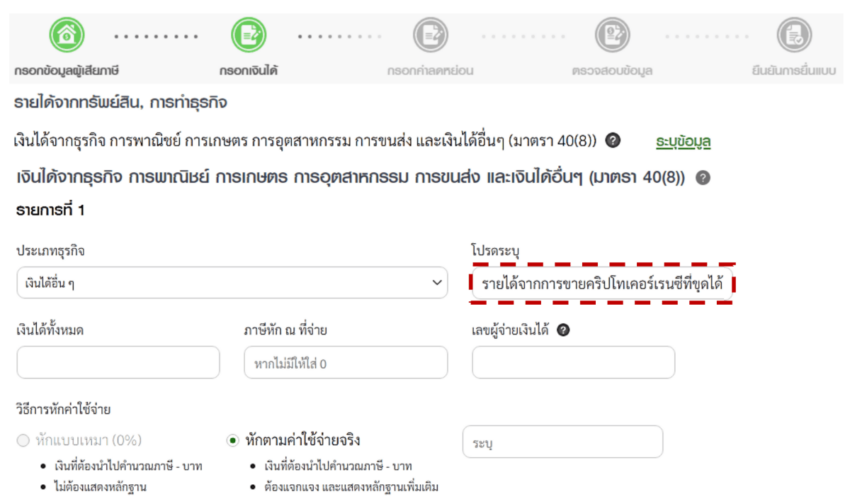Click the เลขผู้จ่ายเงินได้ input field

[574, 362]
